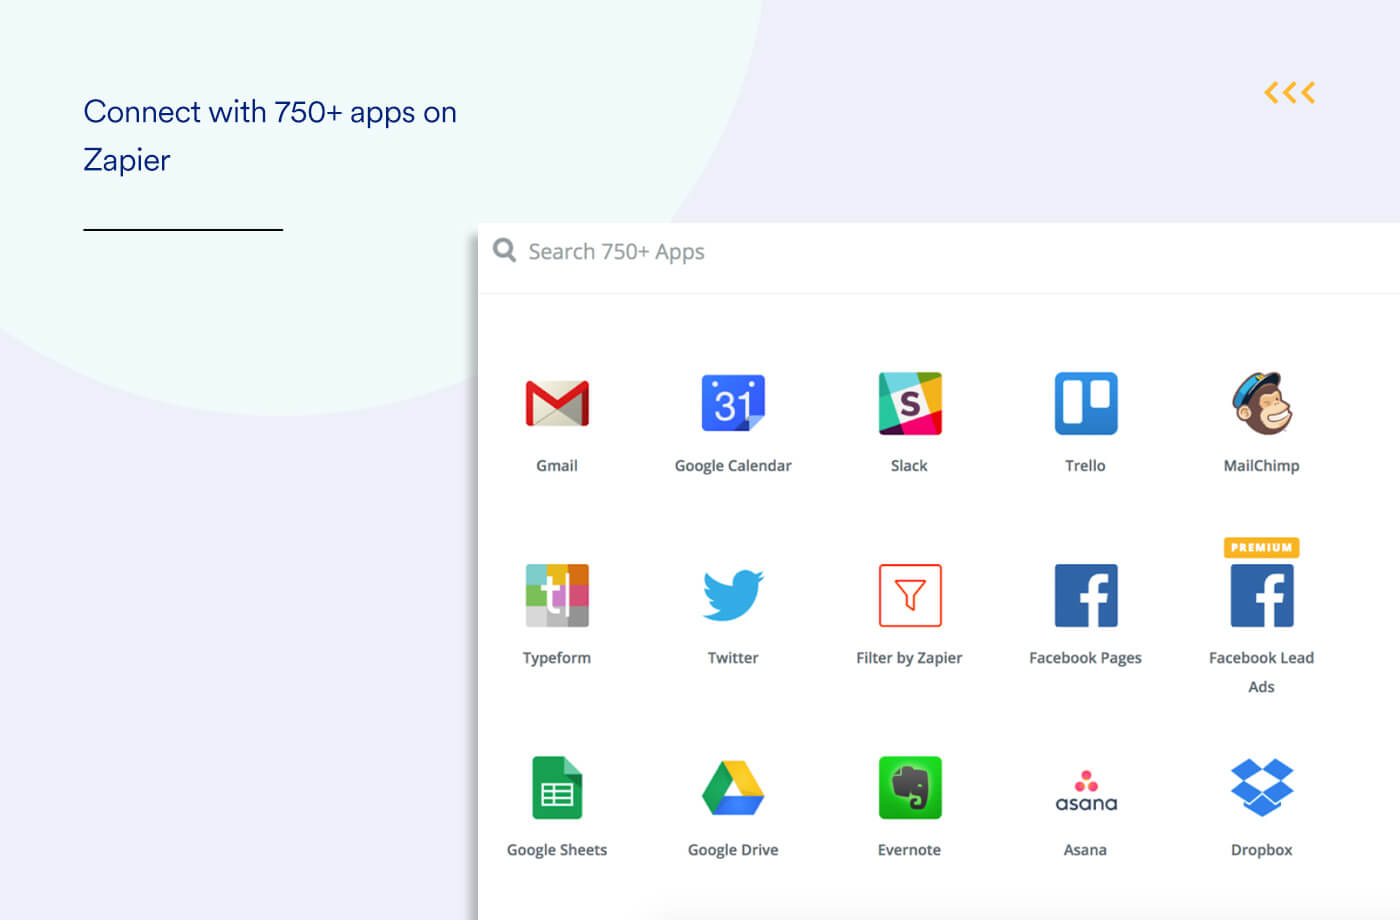The image size is (1400, 920).
Task: Click the Facebook Lead Ads text label
Action: click(x=1261, y=672)
